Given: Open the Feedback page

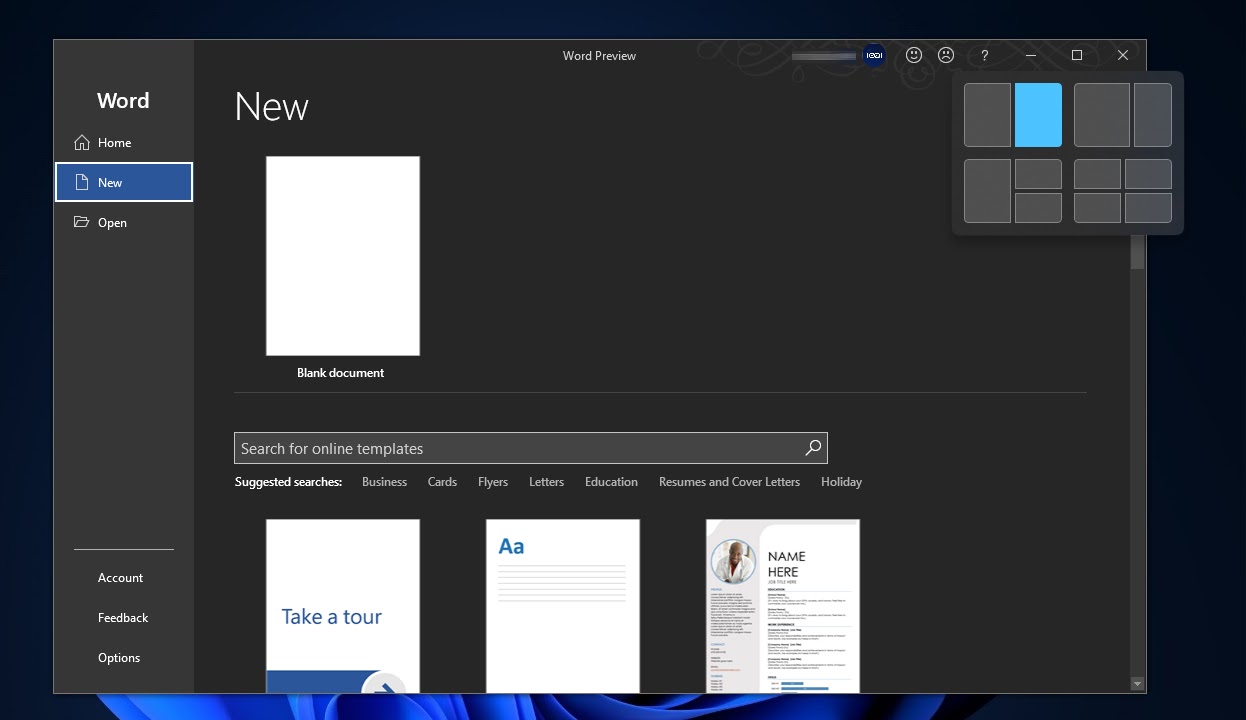Looking at the screenshot, I should [x=124, y=618].
